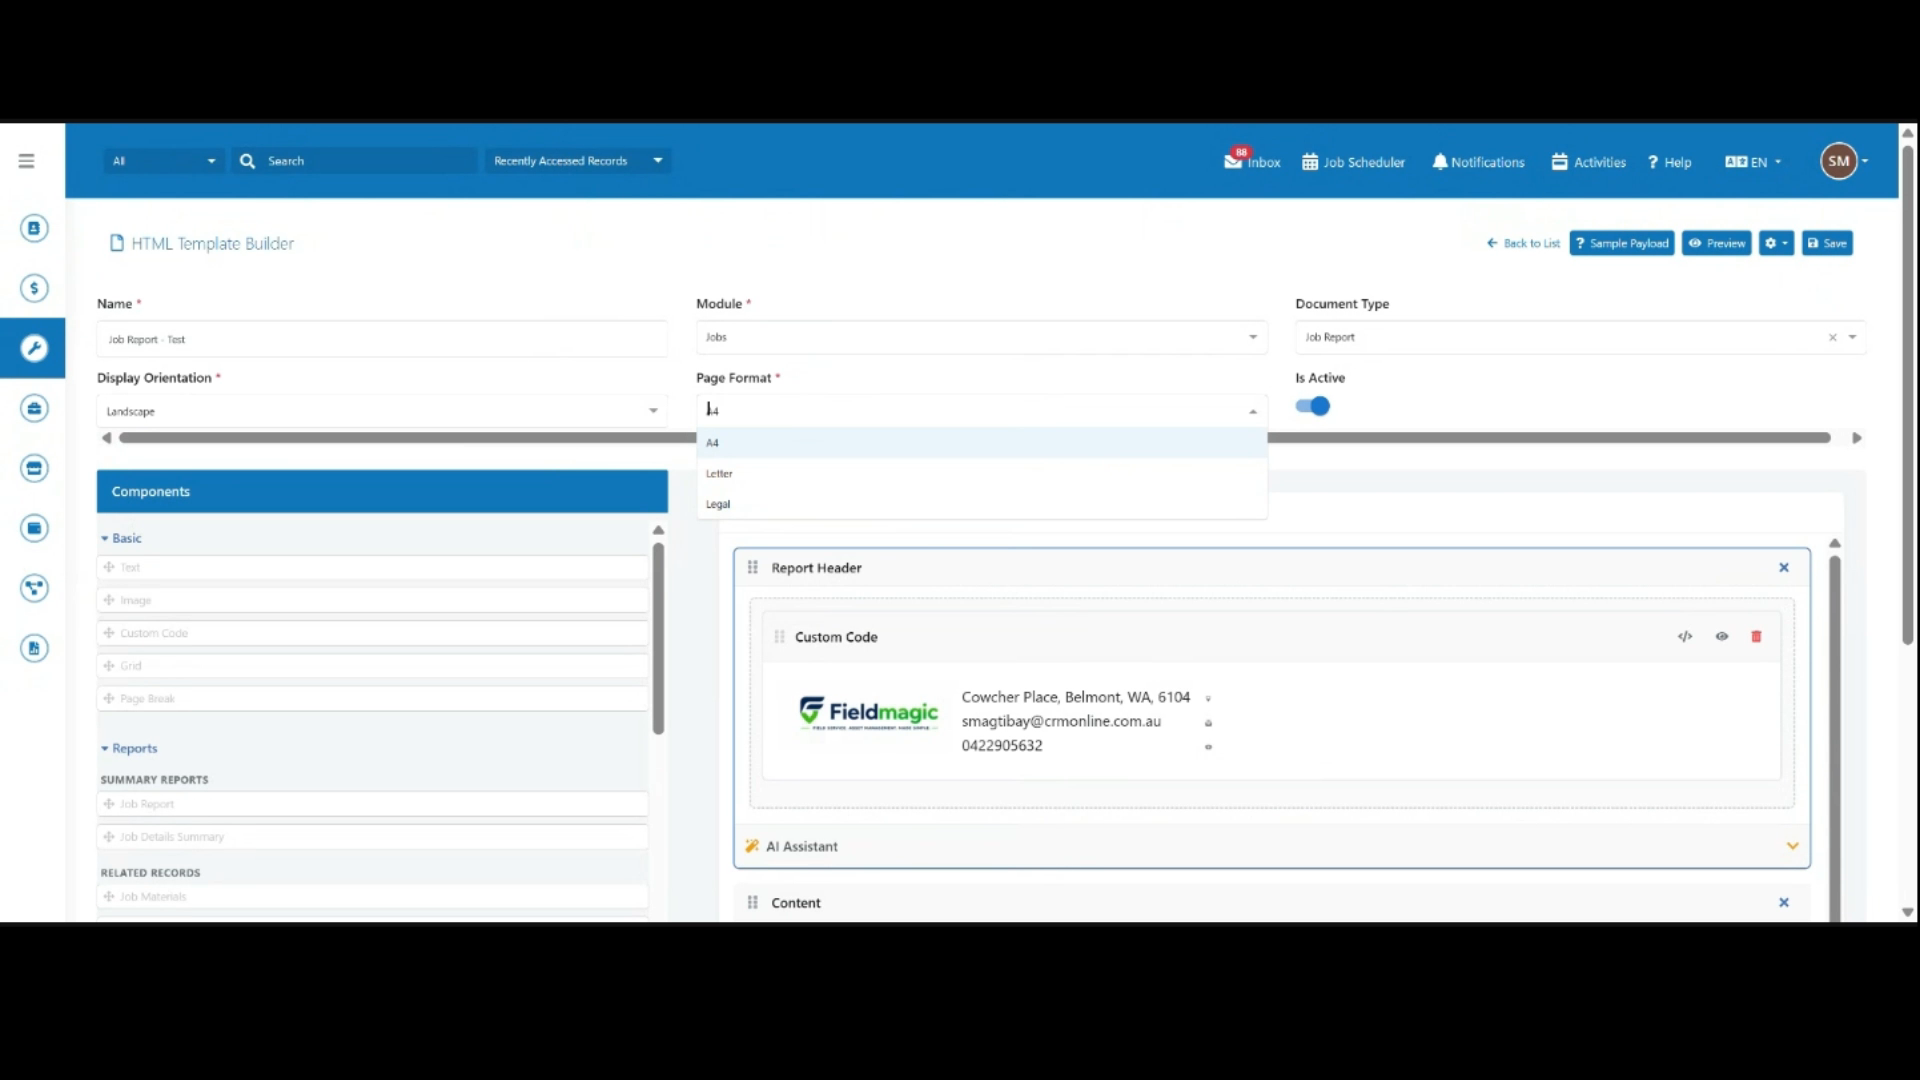Click the search magnifier icon
Image resolution: width=1920 pixels, height=1080 pixels.
[247, 161]
